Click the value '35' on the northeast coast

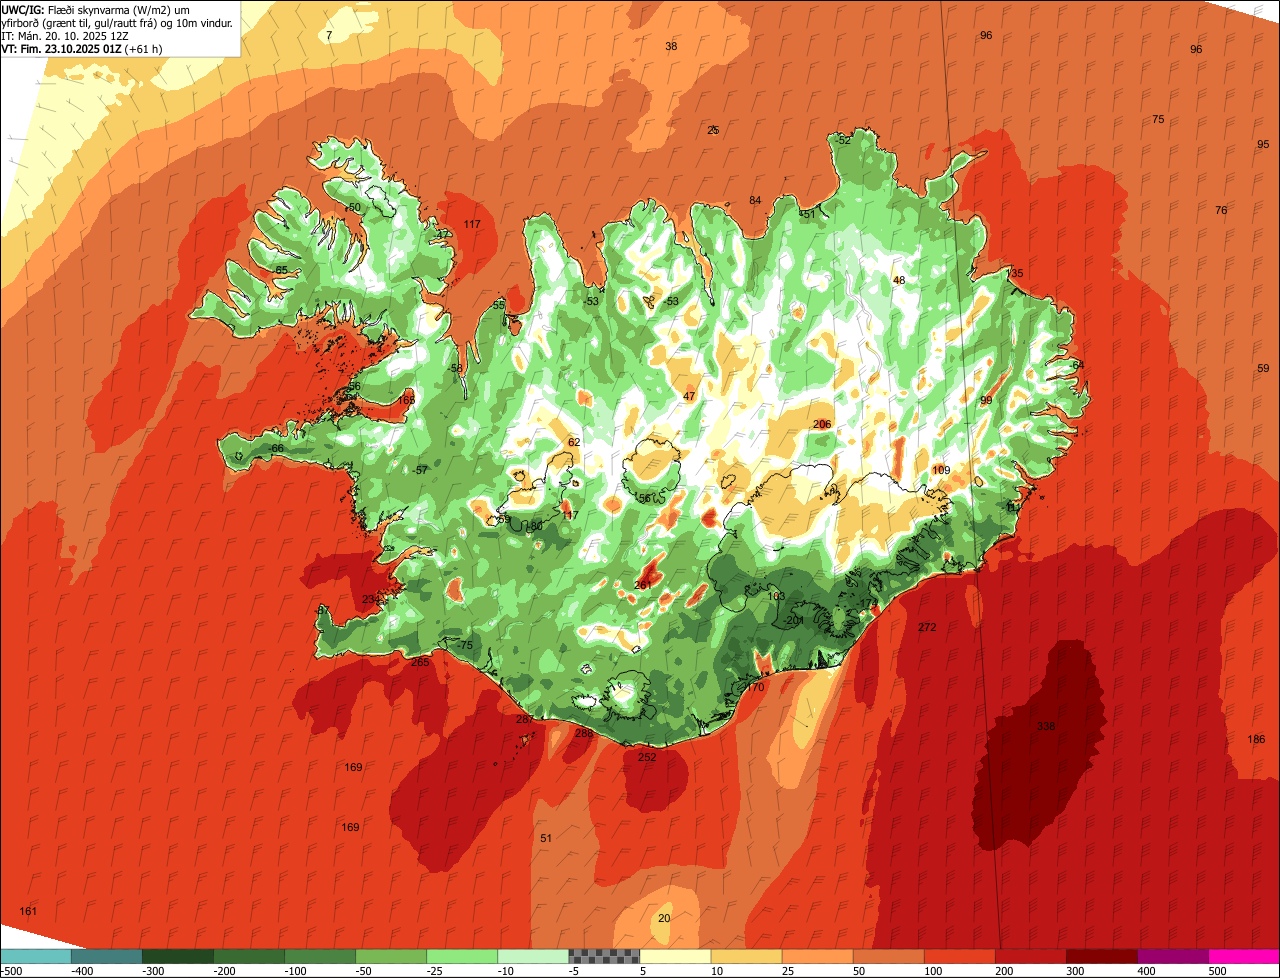tap(1017, 273)
